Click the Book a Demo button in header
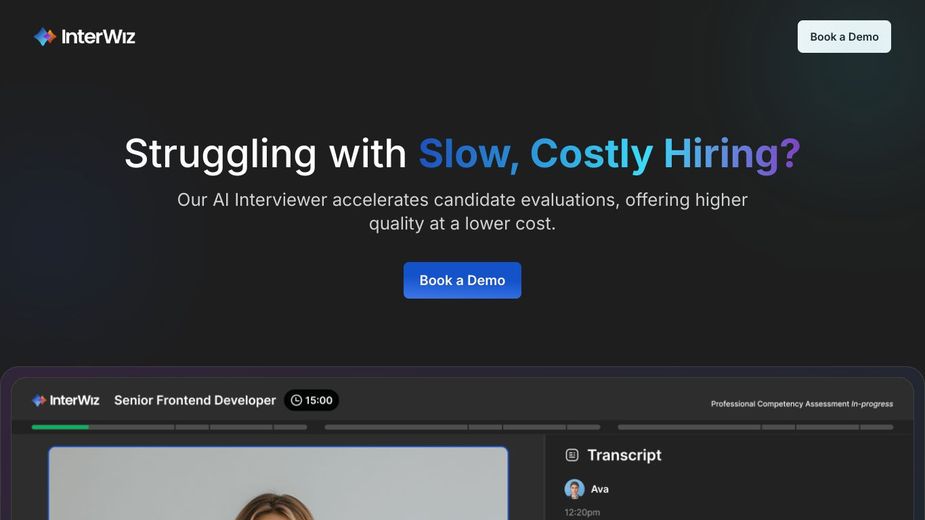 click(x=844, y=37)
